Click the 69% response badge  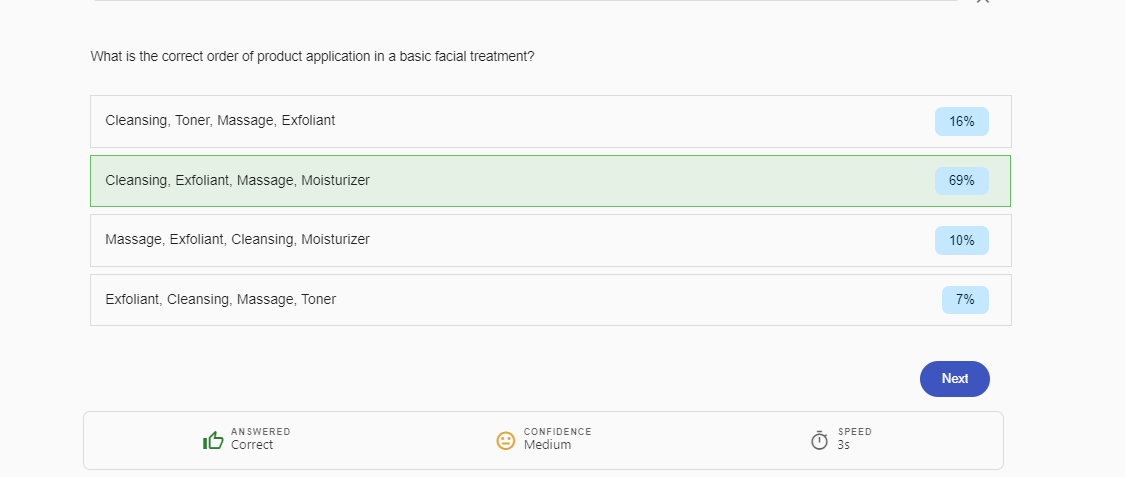pos(962,181)
